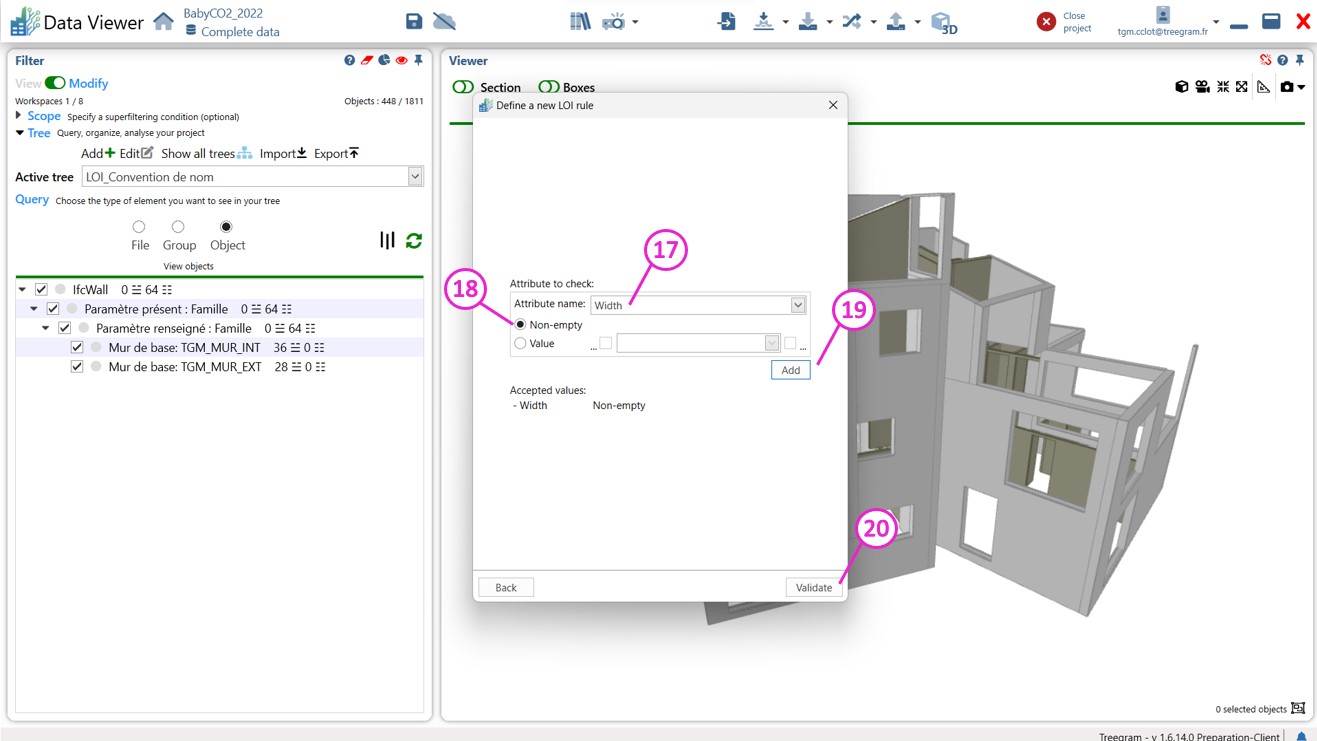Screen dimensions: 1317x741
Task: Open the 3D view cube icon
Action: [x=942, y=21]
